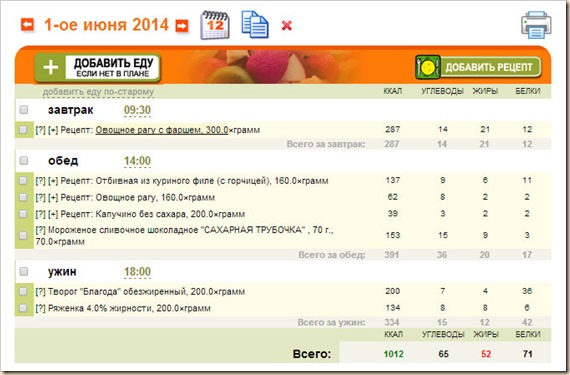Click the copy day documents icon
This screenshot has width=570, height=375.
click(x=255, y=24)
